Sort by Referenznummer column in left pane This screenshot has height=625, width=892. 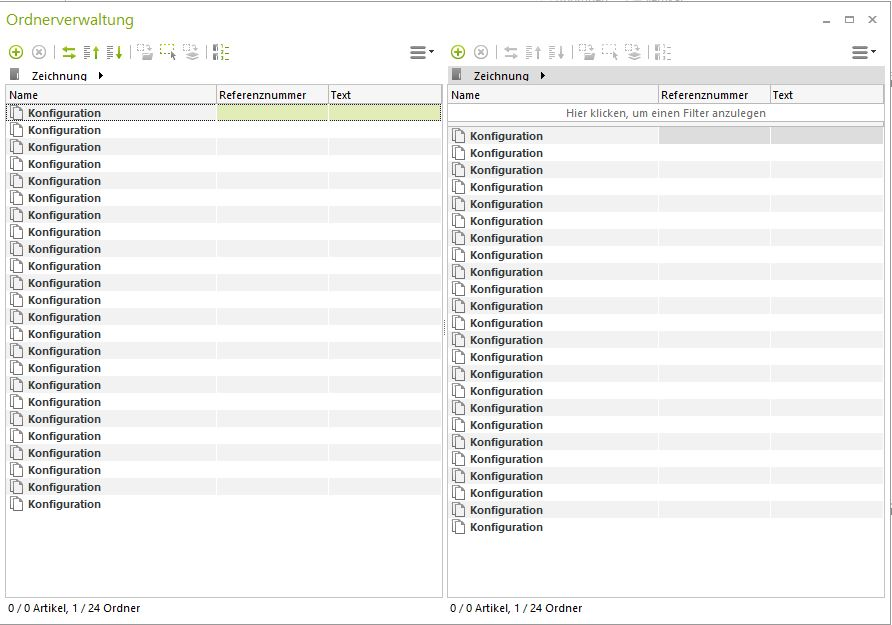pos(272,95)
